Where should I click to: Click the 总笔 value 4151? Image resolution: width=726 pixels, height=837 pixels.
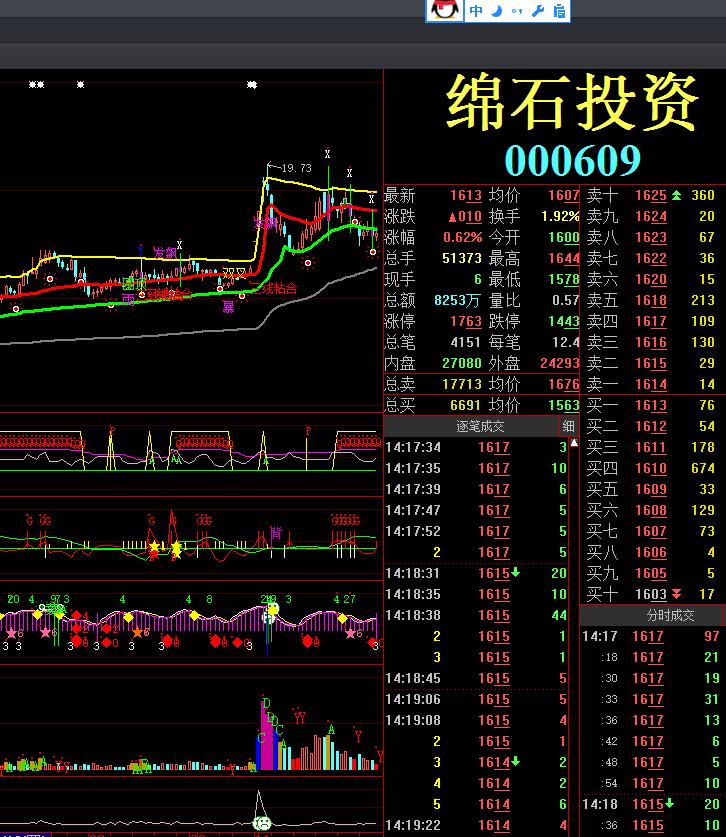coord(465,342)
